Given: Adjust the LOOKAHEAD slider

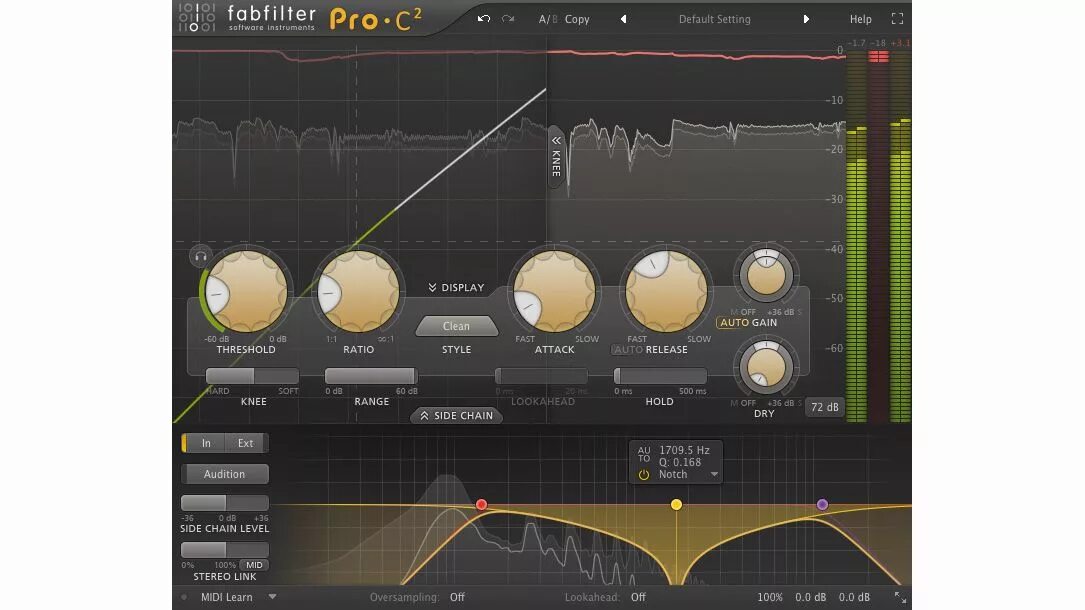Looking at the screenshot, I should 541,376.
